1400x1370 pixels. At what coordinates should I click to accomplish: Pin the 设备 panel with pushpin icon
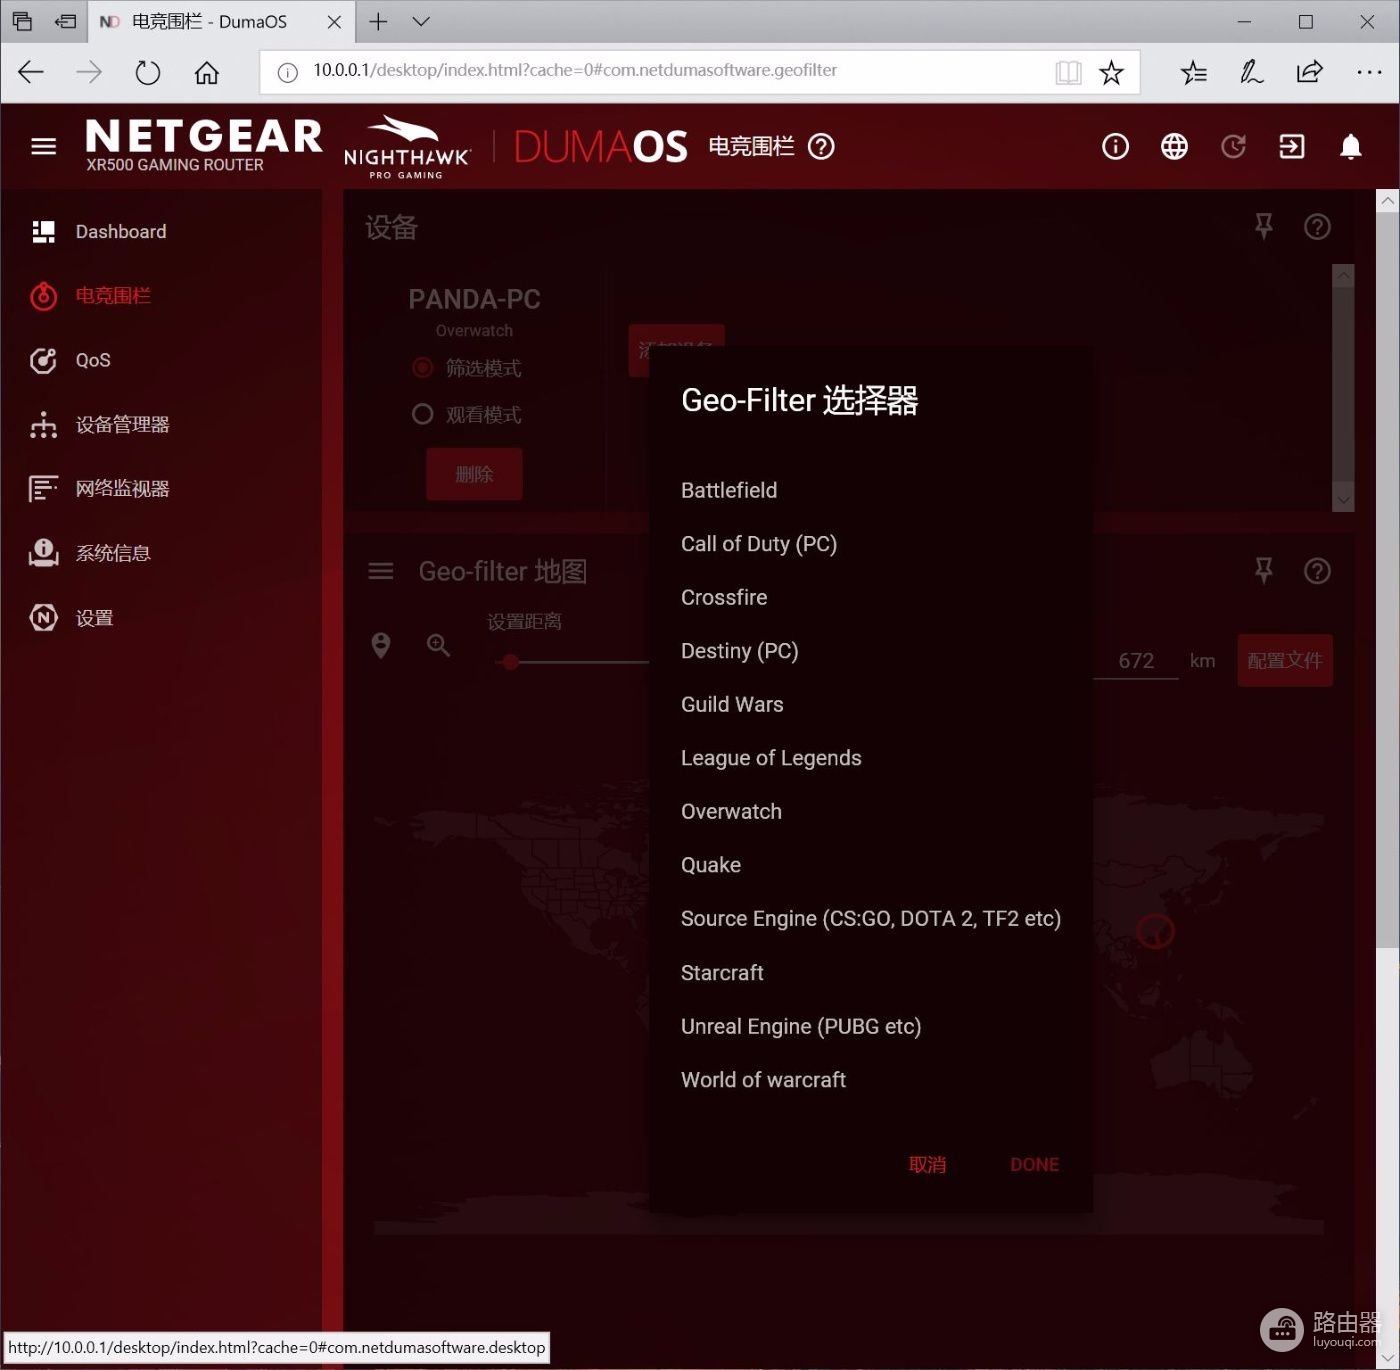(x=1264, y=227)
